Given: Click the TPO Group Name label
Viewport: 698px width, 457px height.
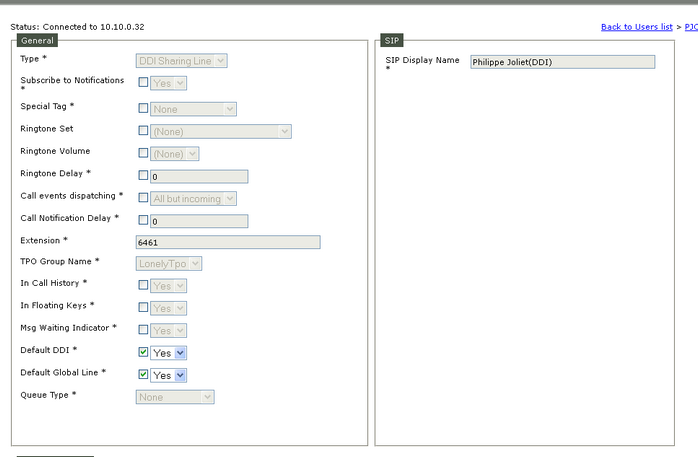Looking at the screenshot, I should [x=60, y=261].
